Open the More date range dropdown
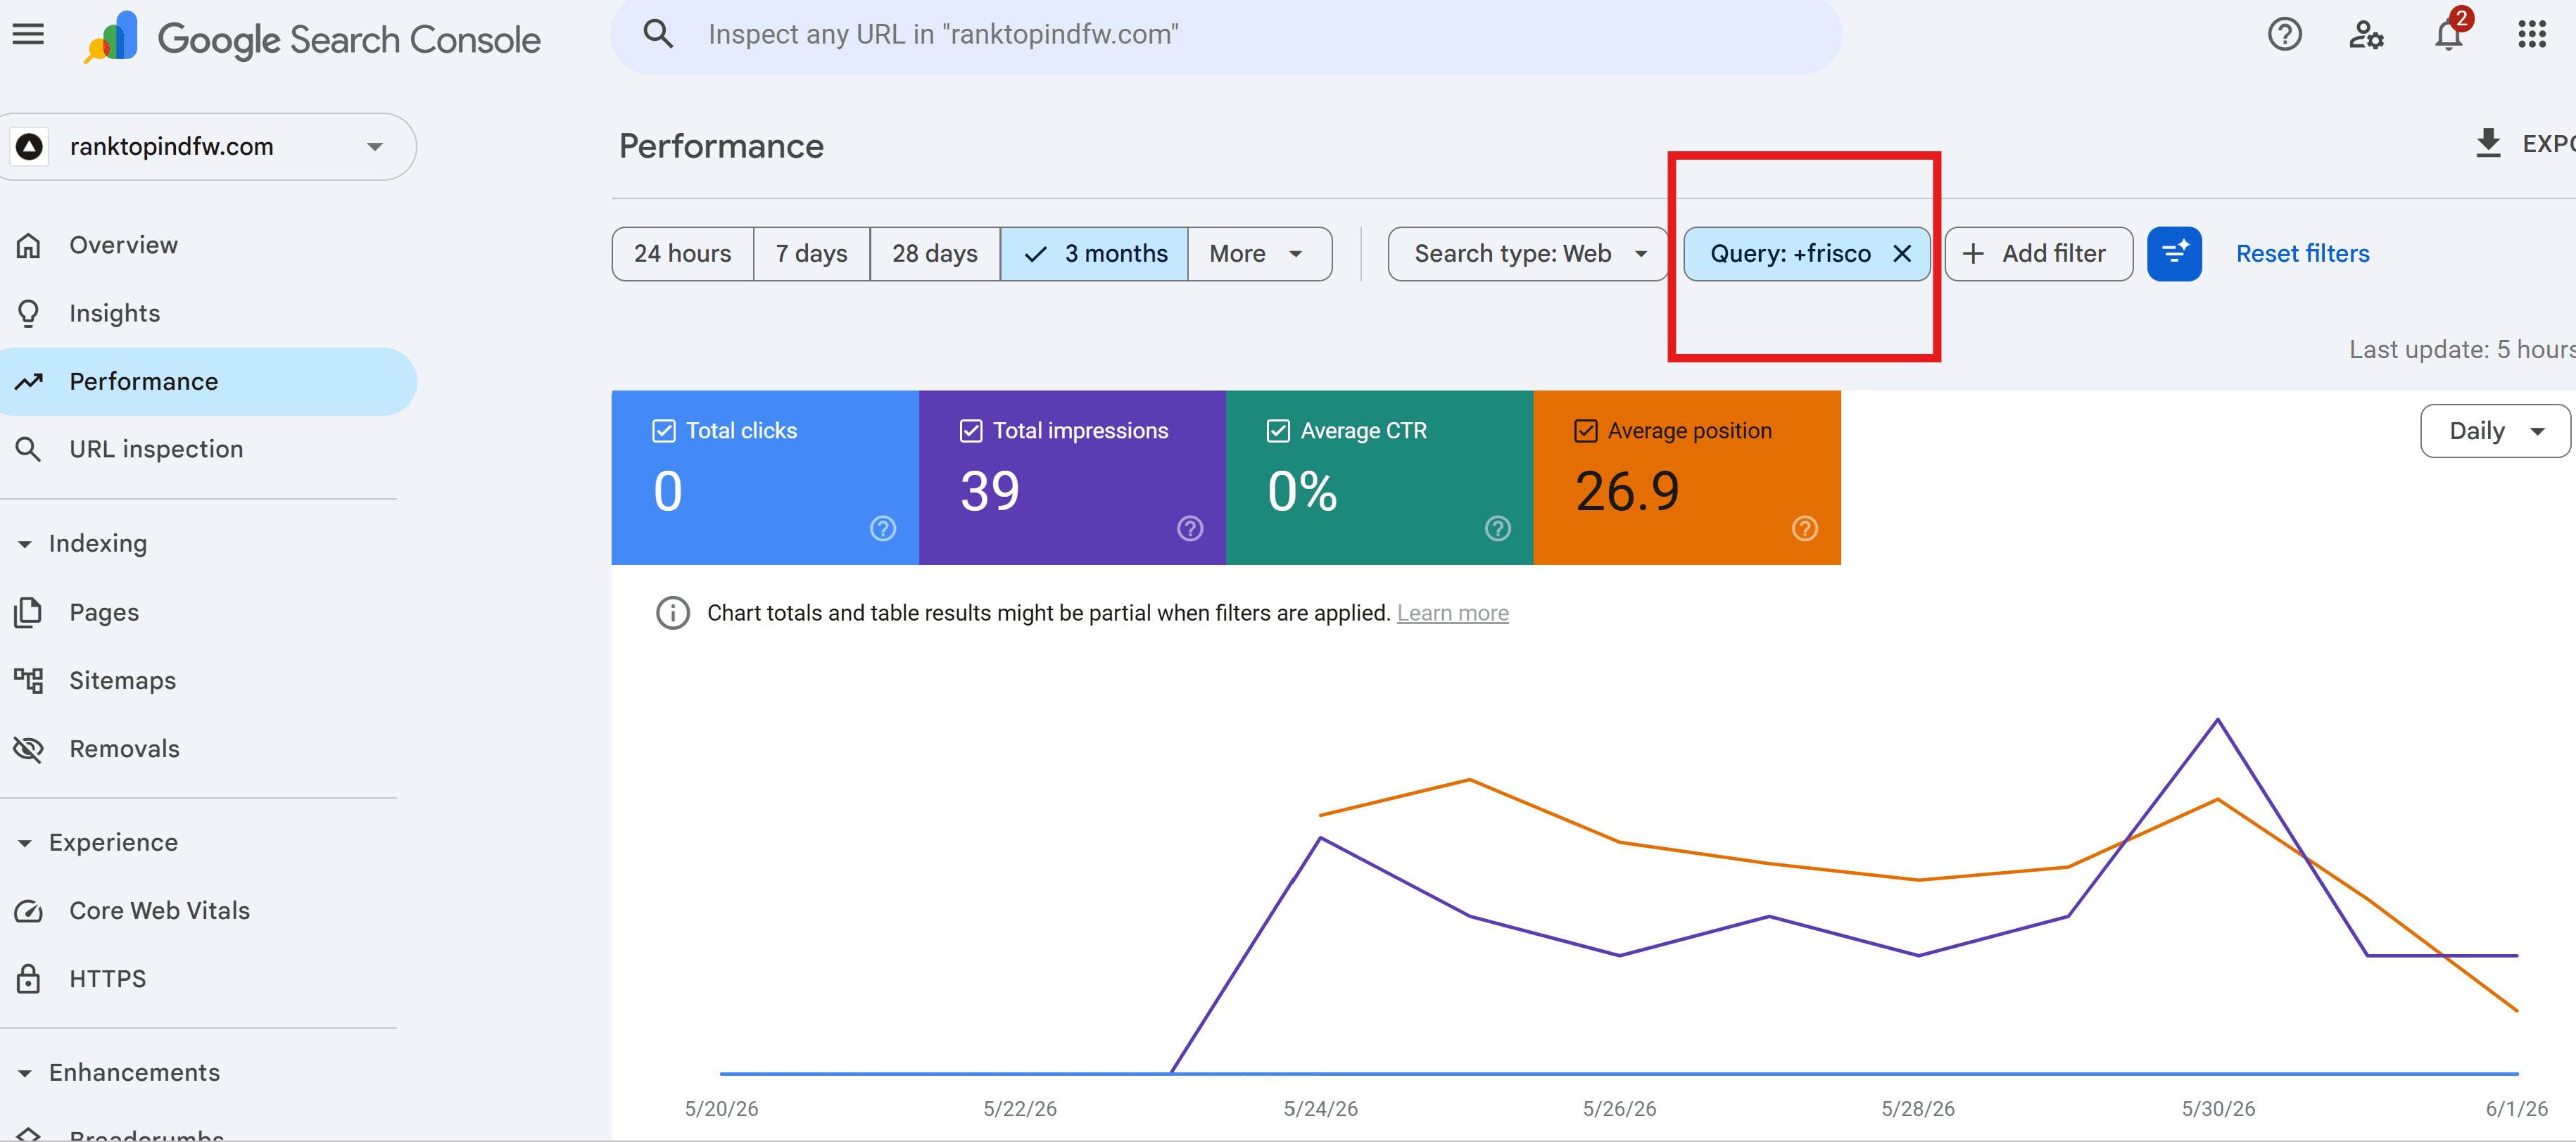2576x1142 pixels. point(1259,254)
